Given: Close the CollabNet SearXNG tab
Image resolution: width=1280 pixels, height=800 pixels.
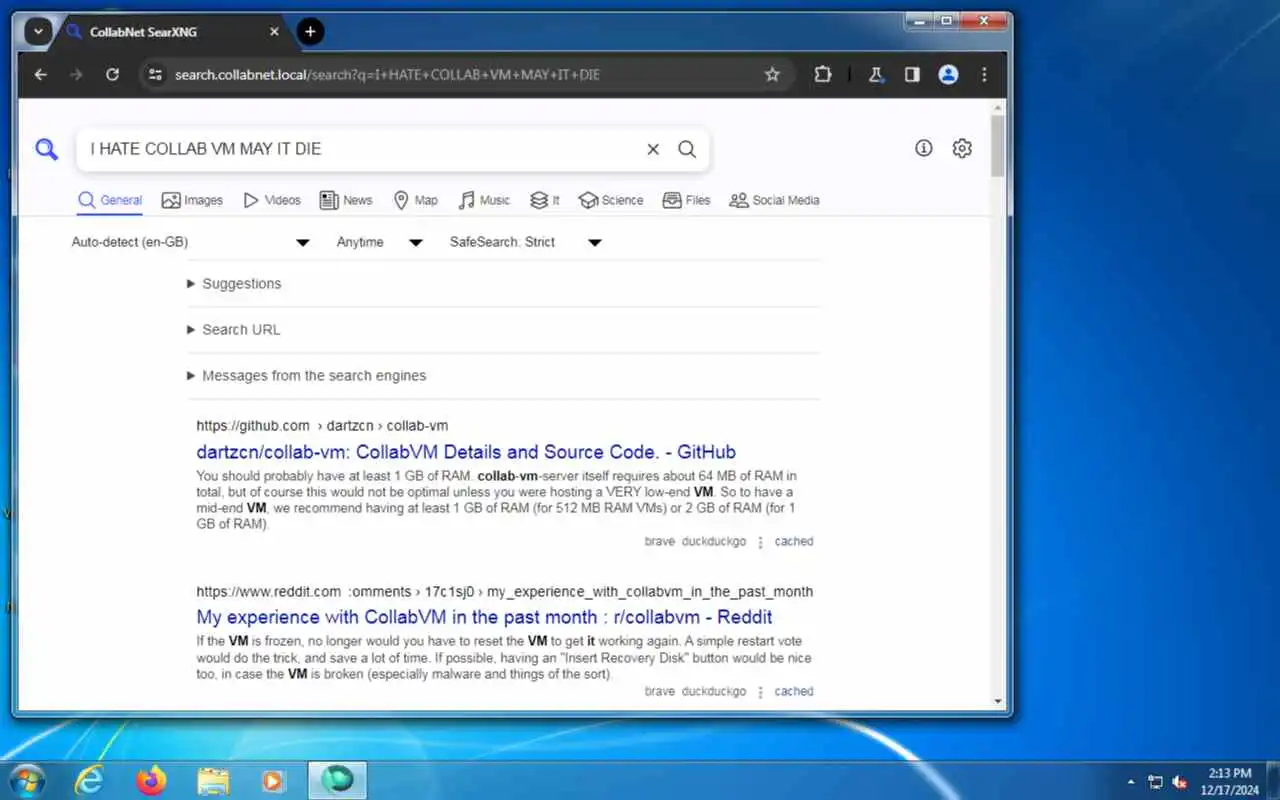Looking at the screenshot, I should tap(274, 32).
